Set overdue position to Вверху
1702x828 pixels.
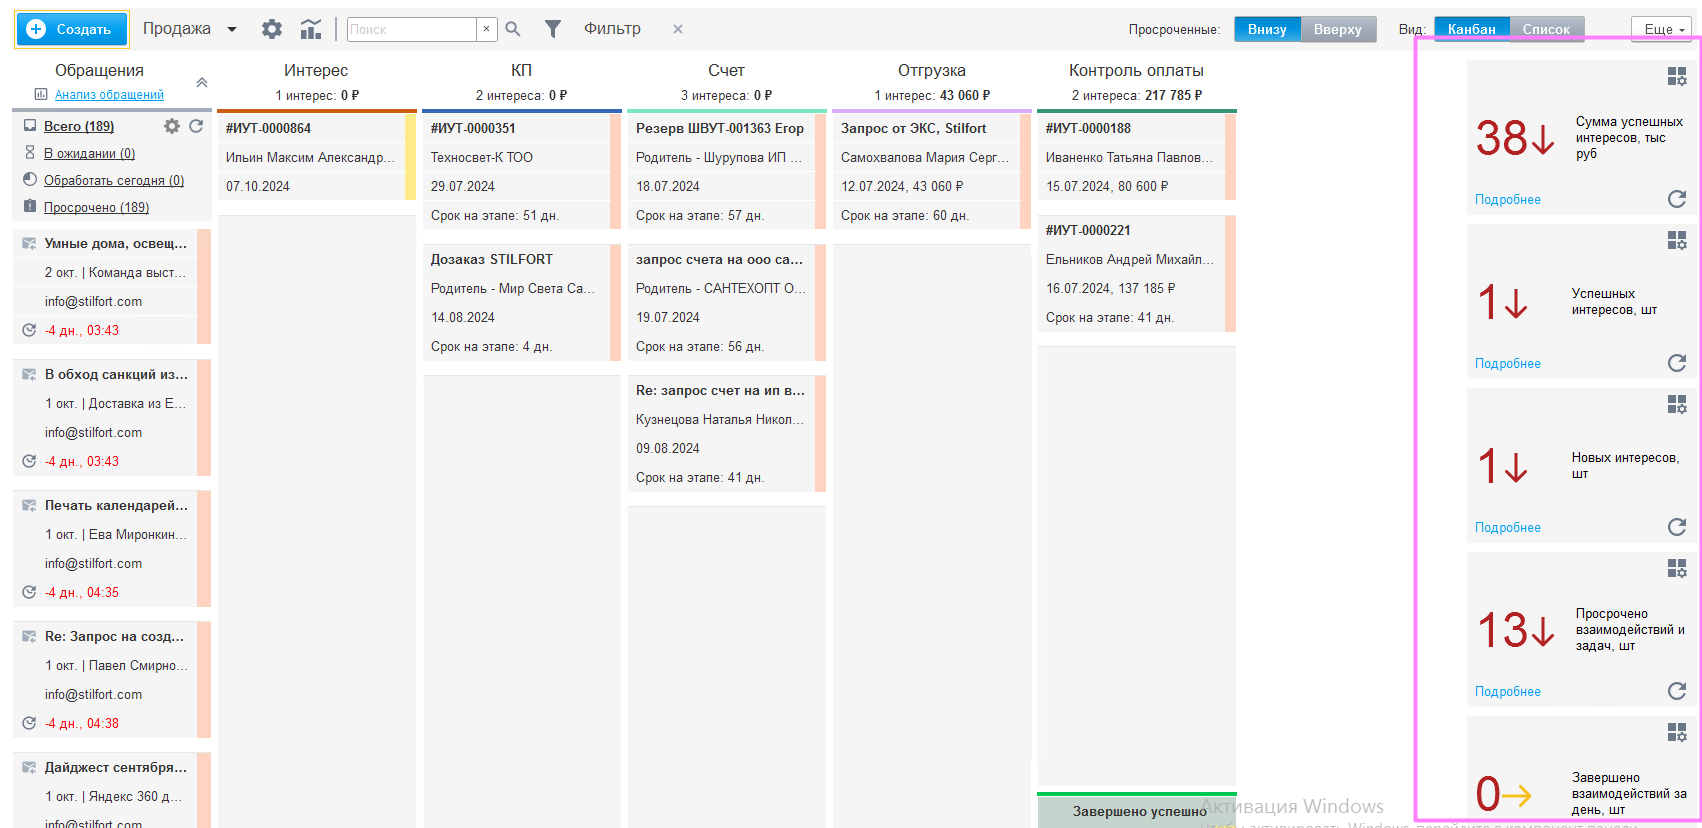point(1337,29)
